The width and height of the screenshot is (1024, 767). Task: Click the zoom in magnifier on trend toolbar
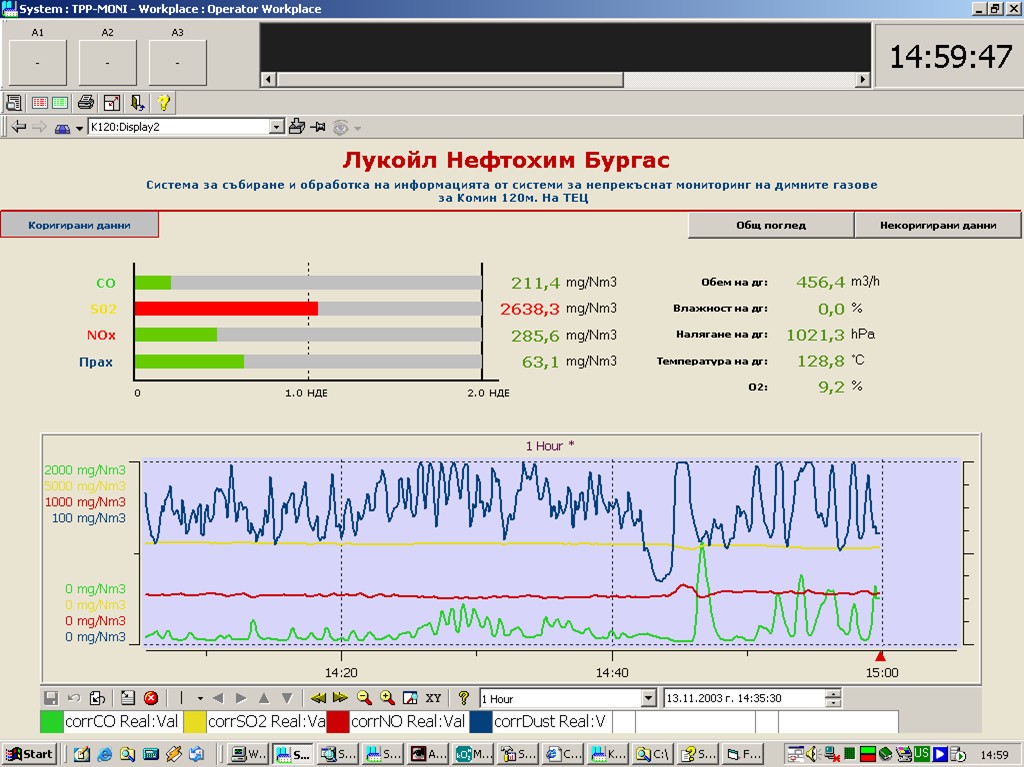(x=387, y=698)
